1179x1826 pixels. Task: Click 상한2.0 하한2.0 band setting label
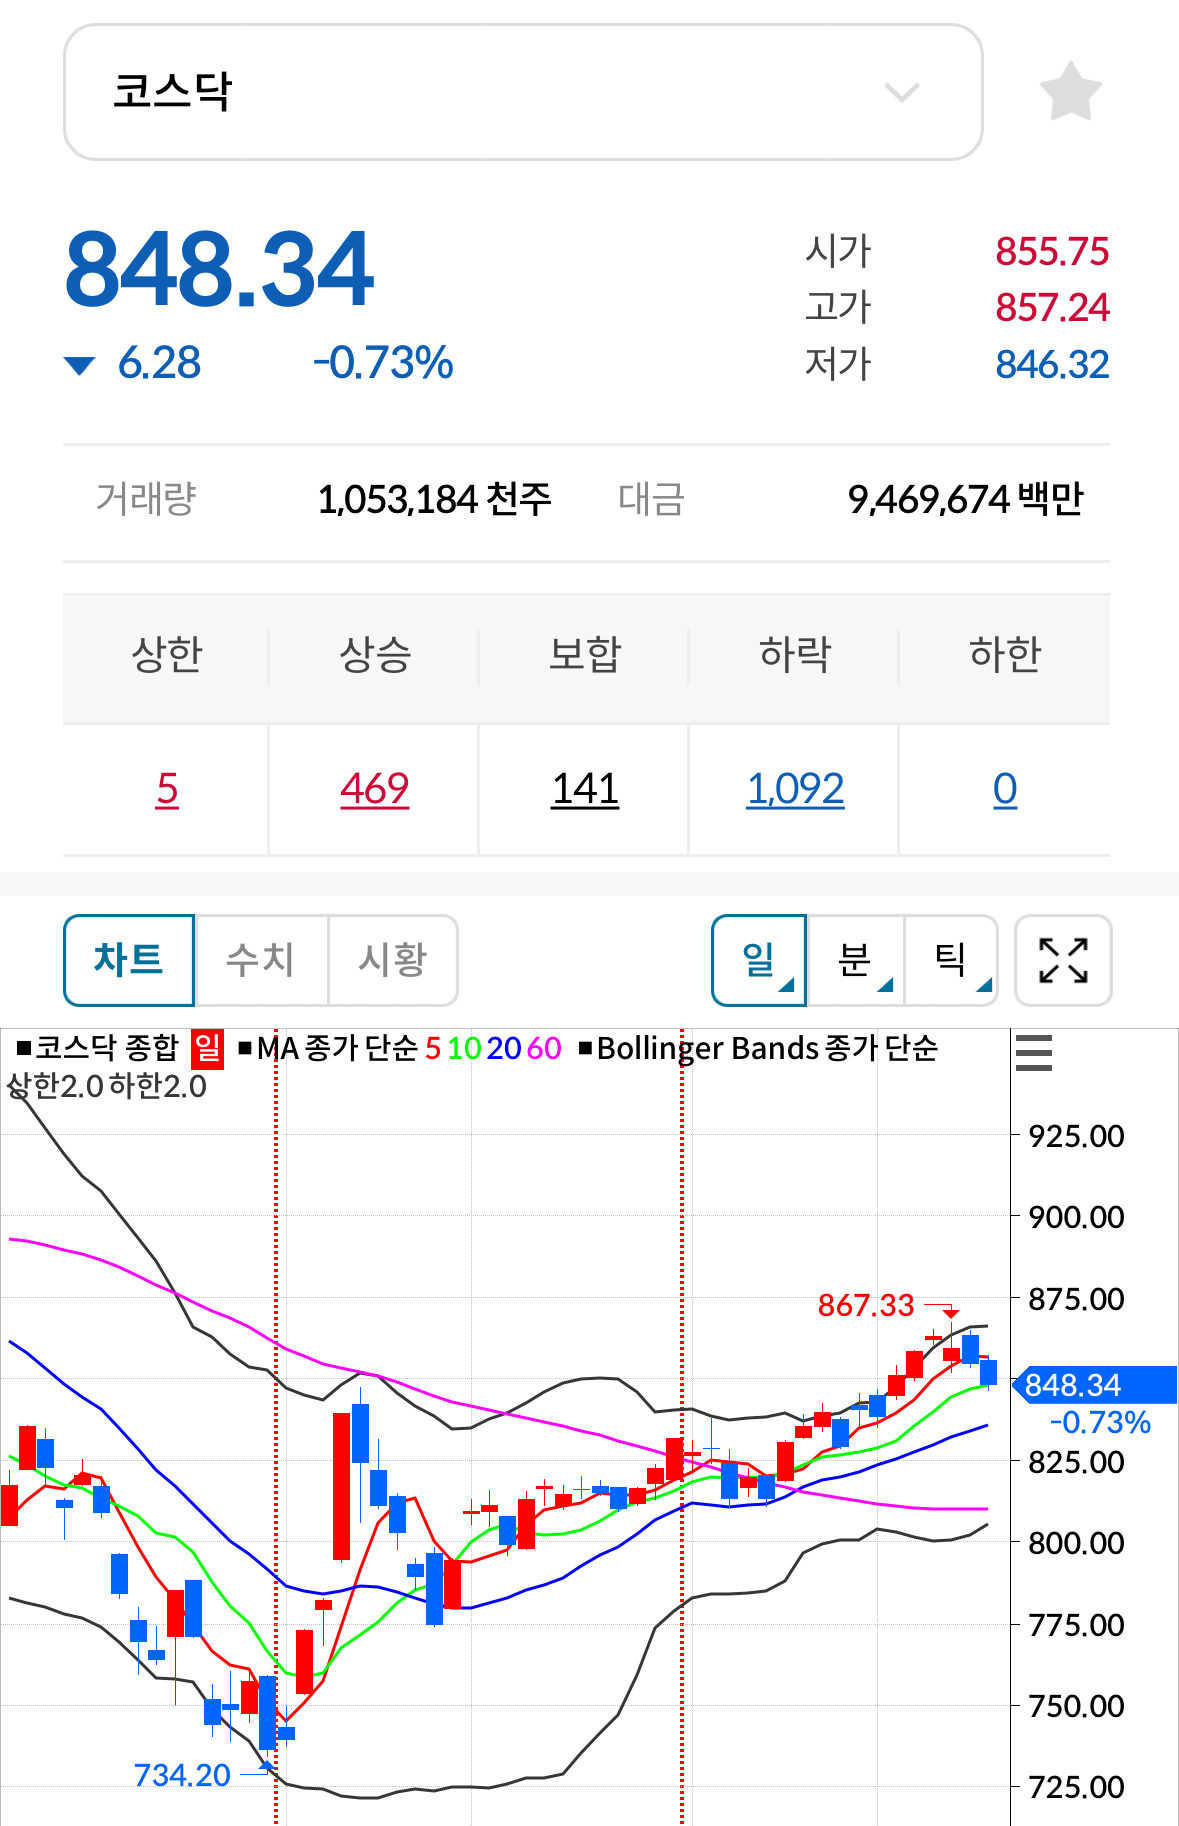click(x=107, y=1086)
